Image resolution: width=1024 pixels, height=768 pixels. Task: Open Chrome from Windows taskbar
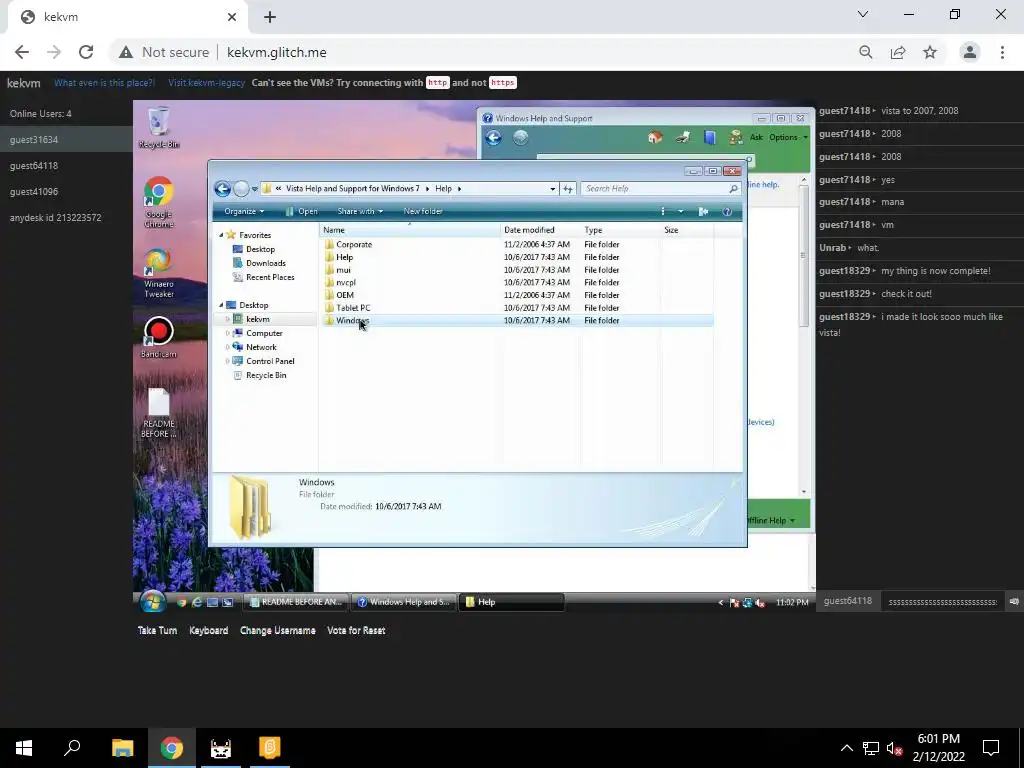172,748
